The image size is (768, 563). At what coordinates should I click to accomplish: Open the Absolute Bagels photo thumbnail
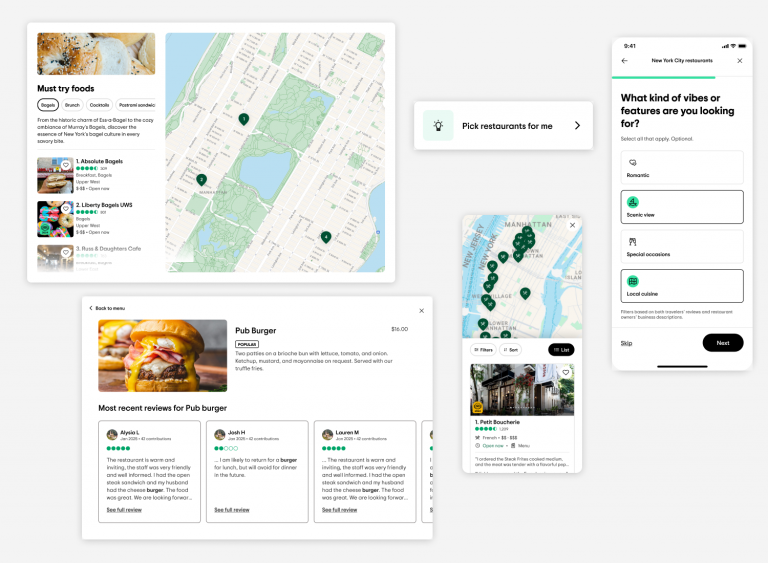tap(55, 175)
